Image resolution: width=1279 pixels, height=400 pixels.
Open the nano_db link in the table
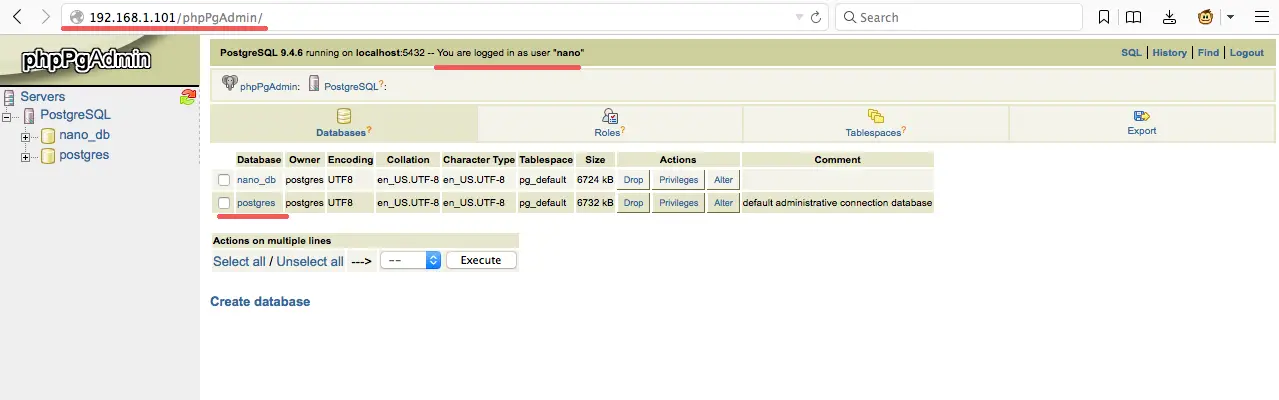coord(256,179)
